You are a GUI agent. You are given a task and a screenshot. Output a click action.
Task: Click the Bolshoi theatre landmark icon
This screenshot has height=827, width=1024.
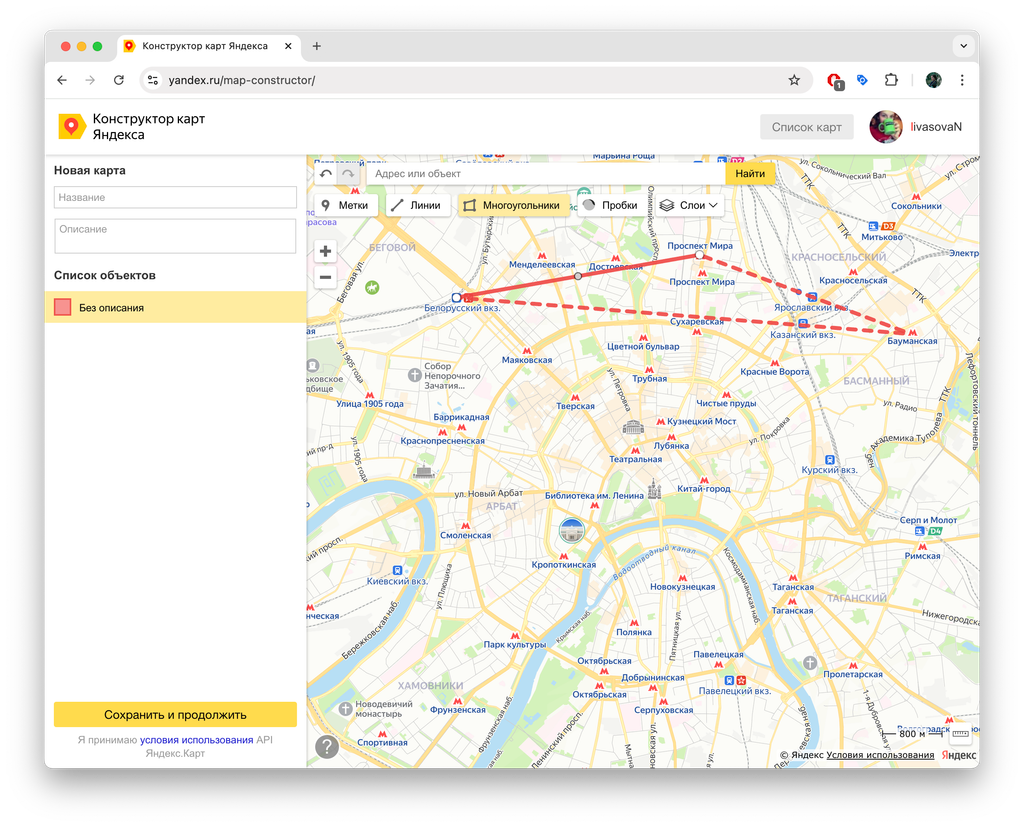point(633,428)
